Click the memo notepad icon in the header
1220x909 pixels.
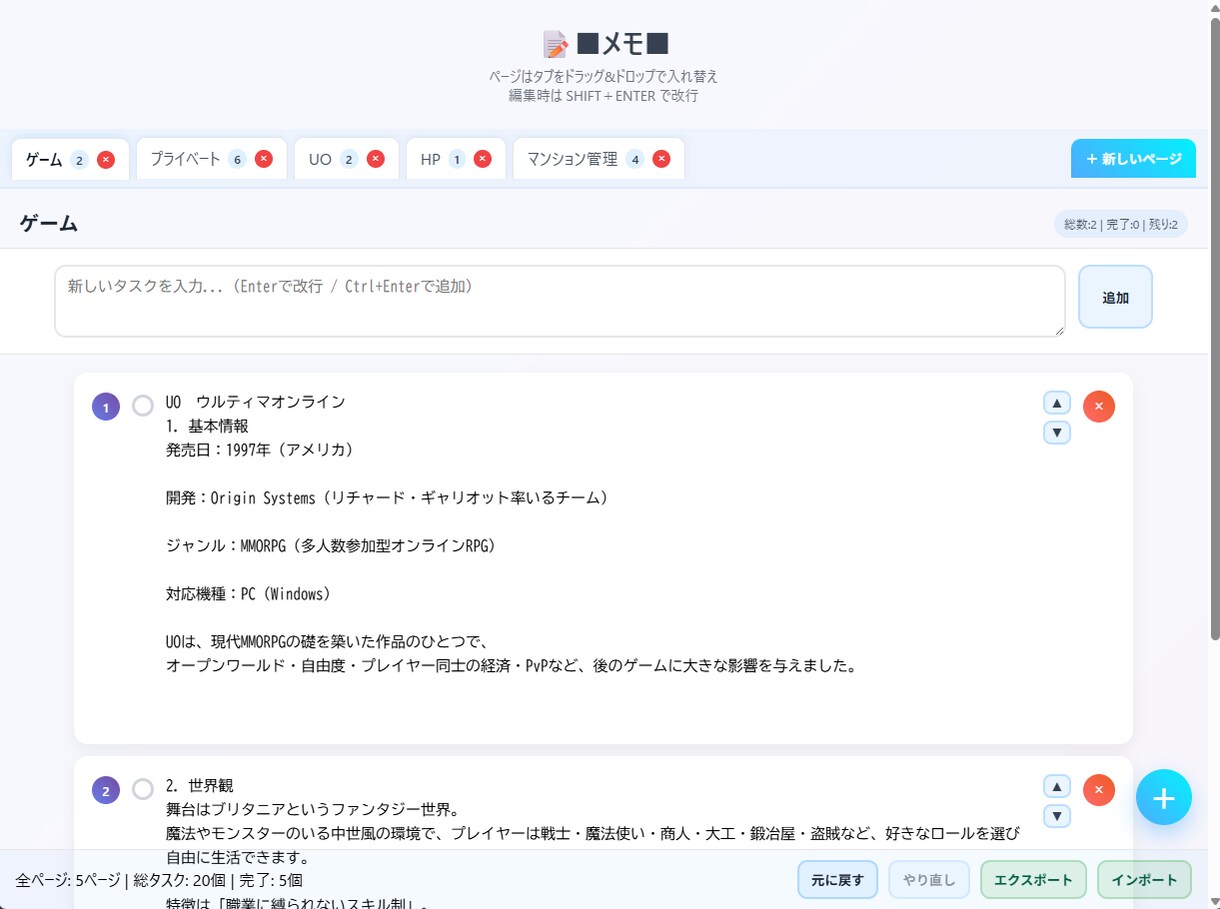tap(555, 44)
